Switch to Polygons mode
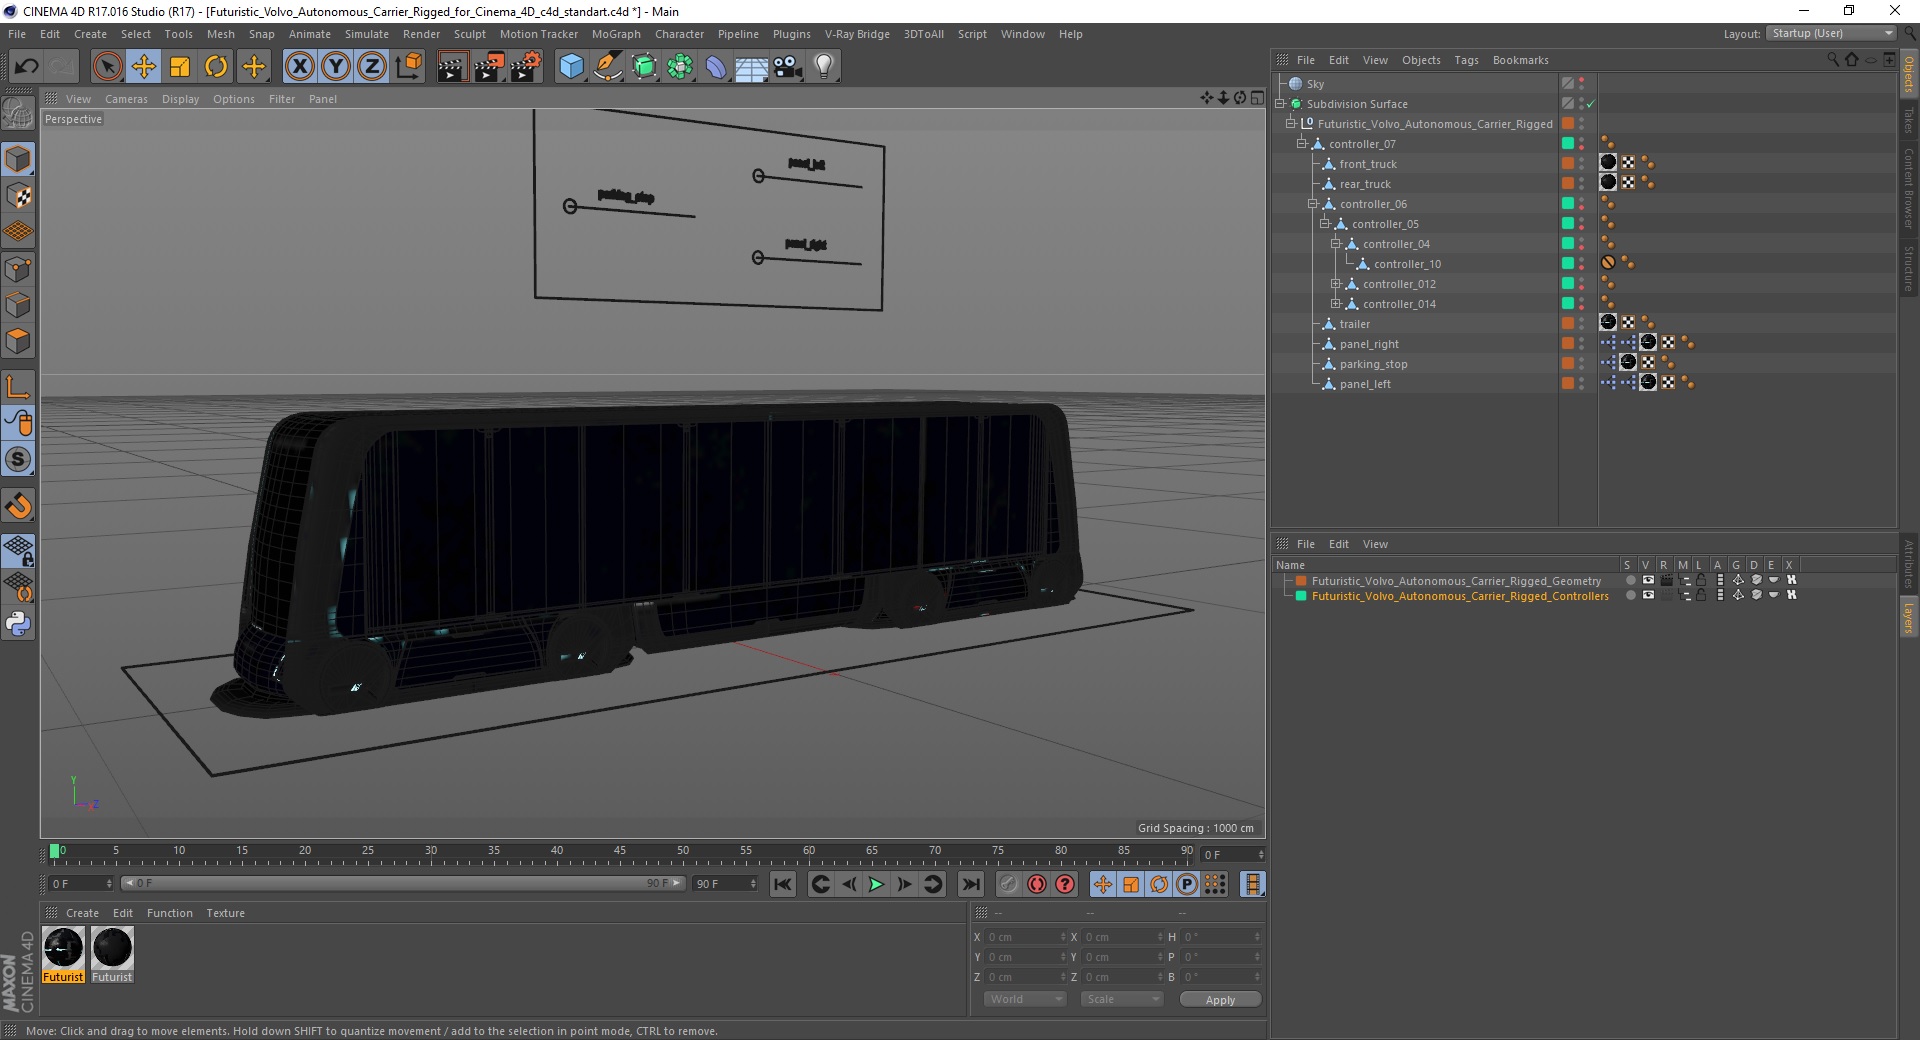1920x1040 pixels. click(18, 341)
